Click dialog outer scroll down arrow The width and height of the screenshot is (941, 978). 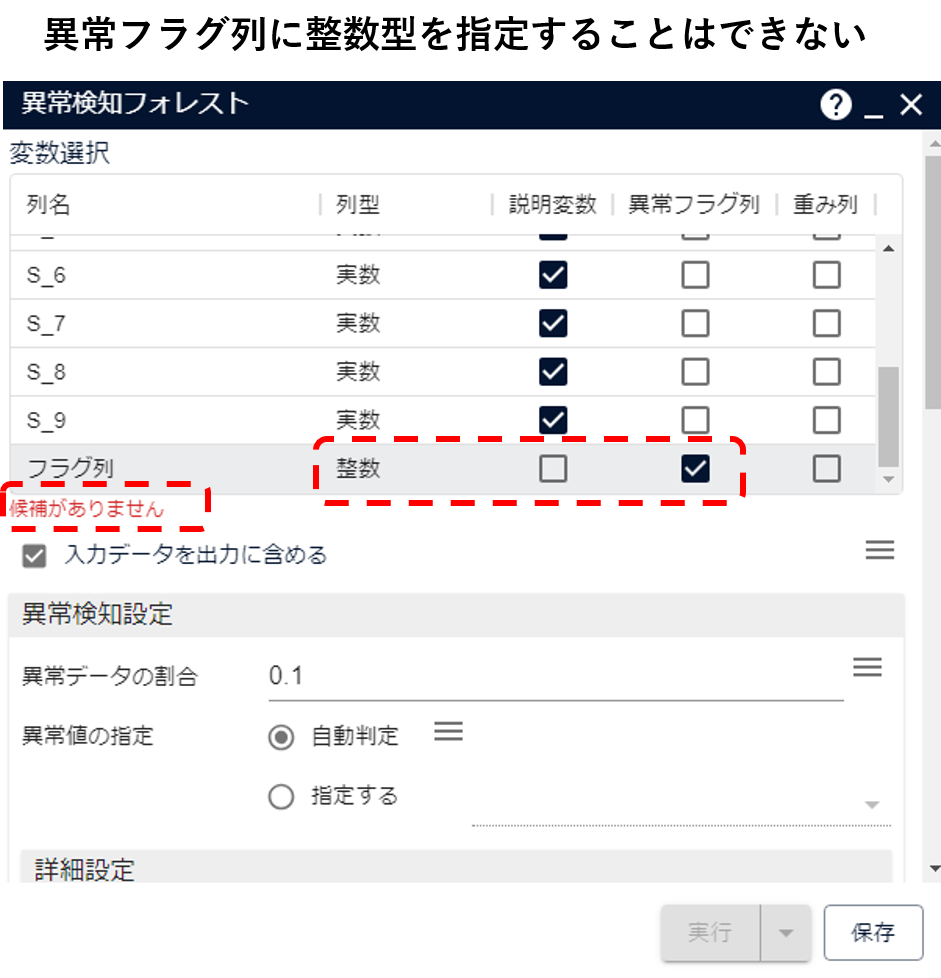(934, 868)
